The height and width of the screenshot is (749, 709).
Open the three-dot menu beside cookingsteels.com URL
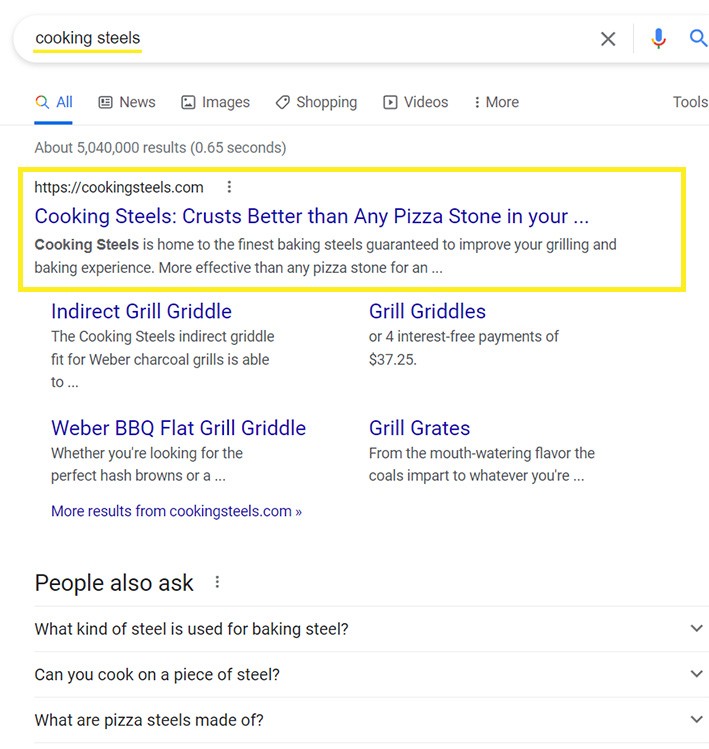pos(229,187)
